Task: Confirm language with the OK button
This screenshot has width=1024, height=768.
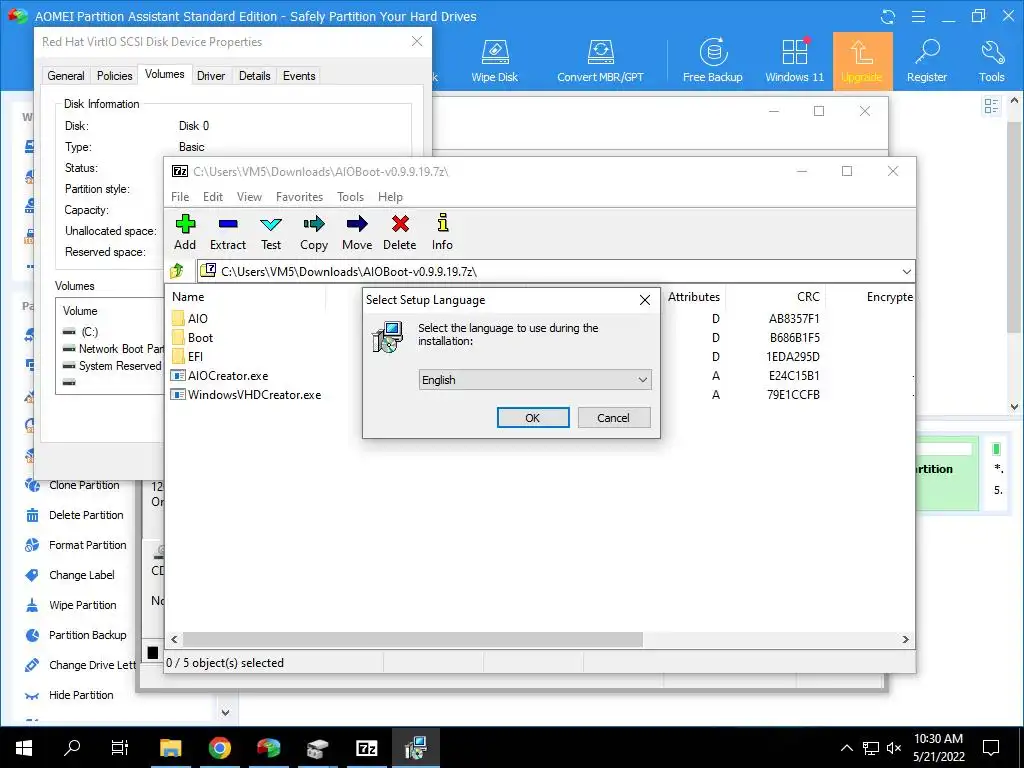Action: pyautogui.click(x=533, y=418)
